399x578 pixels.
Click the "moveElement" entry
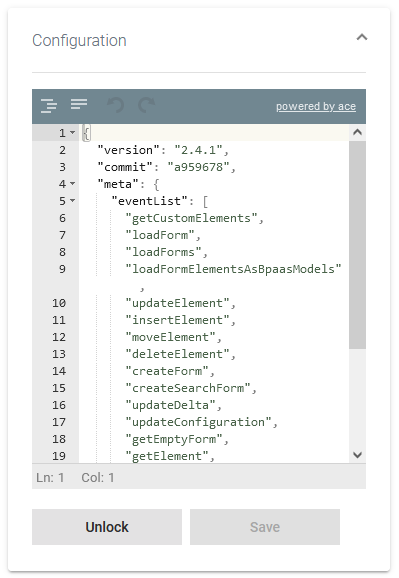173,337
